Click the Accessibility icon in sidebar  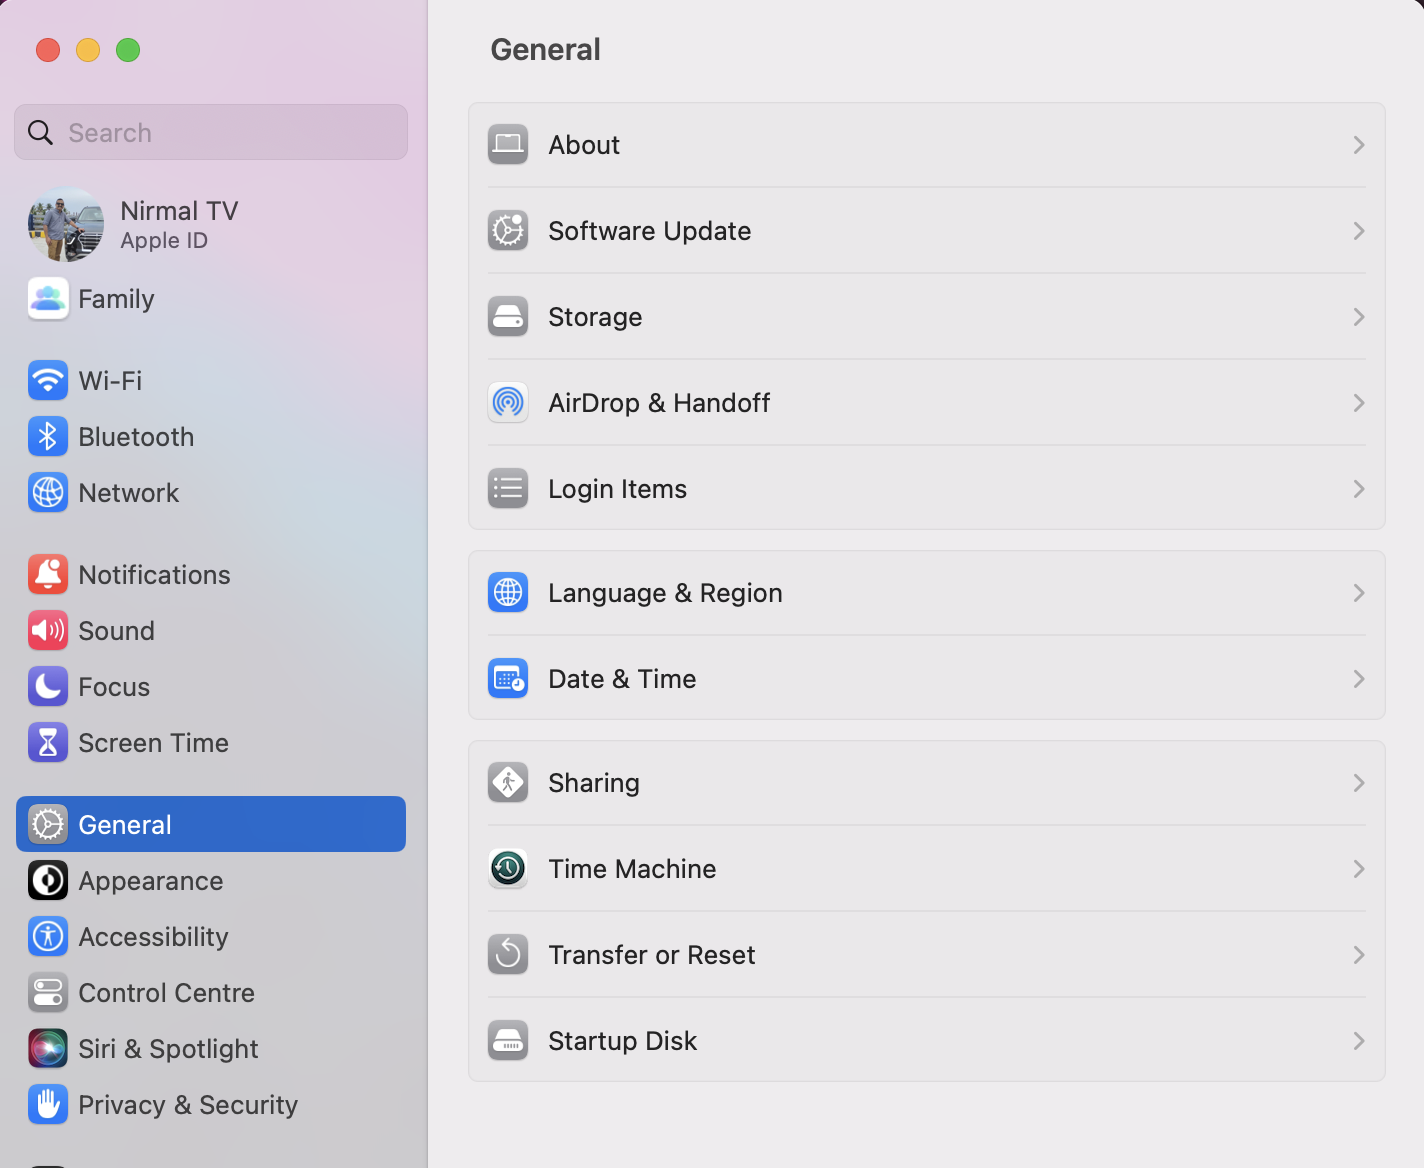coord(48,937)
